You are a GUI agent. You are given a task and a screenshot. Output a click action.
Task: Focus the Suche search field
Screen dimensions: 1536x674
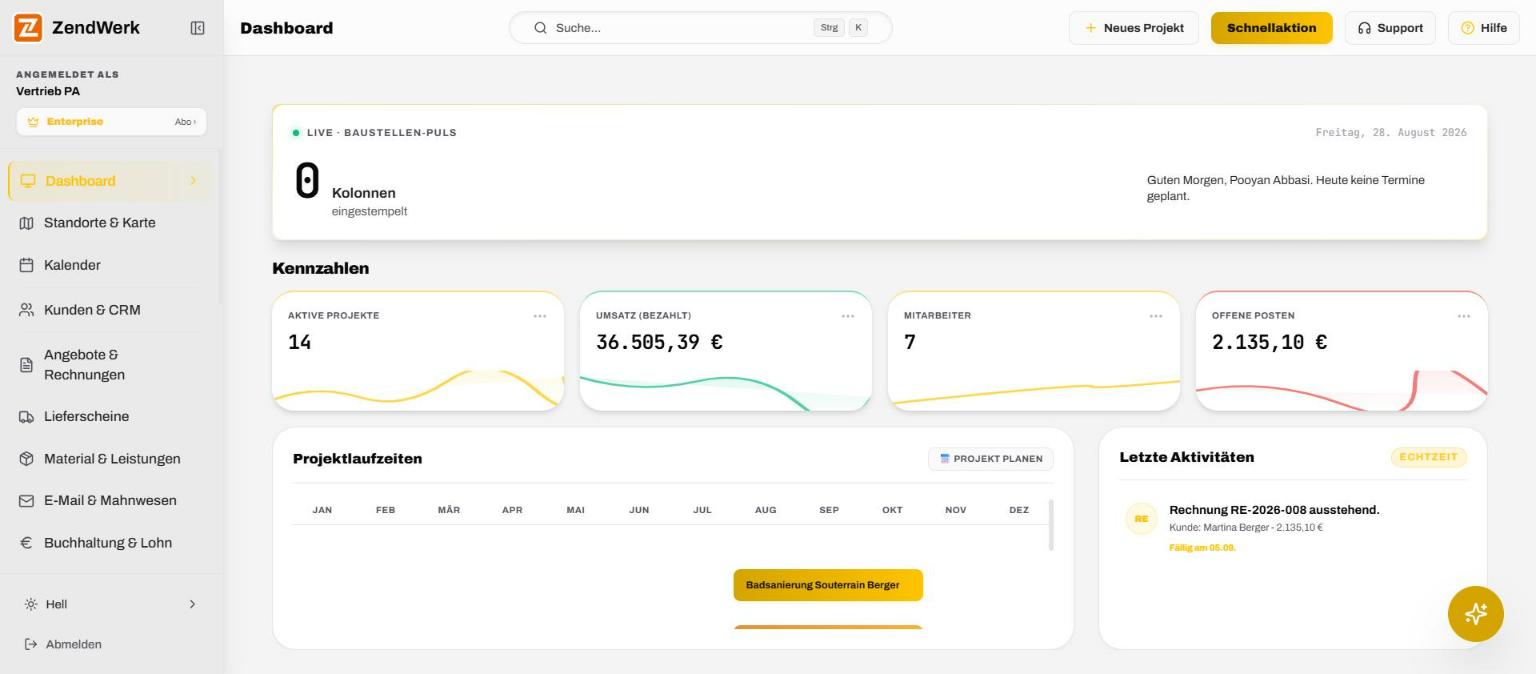[x=700, y=28]
